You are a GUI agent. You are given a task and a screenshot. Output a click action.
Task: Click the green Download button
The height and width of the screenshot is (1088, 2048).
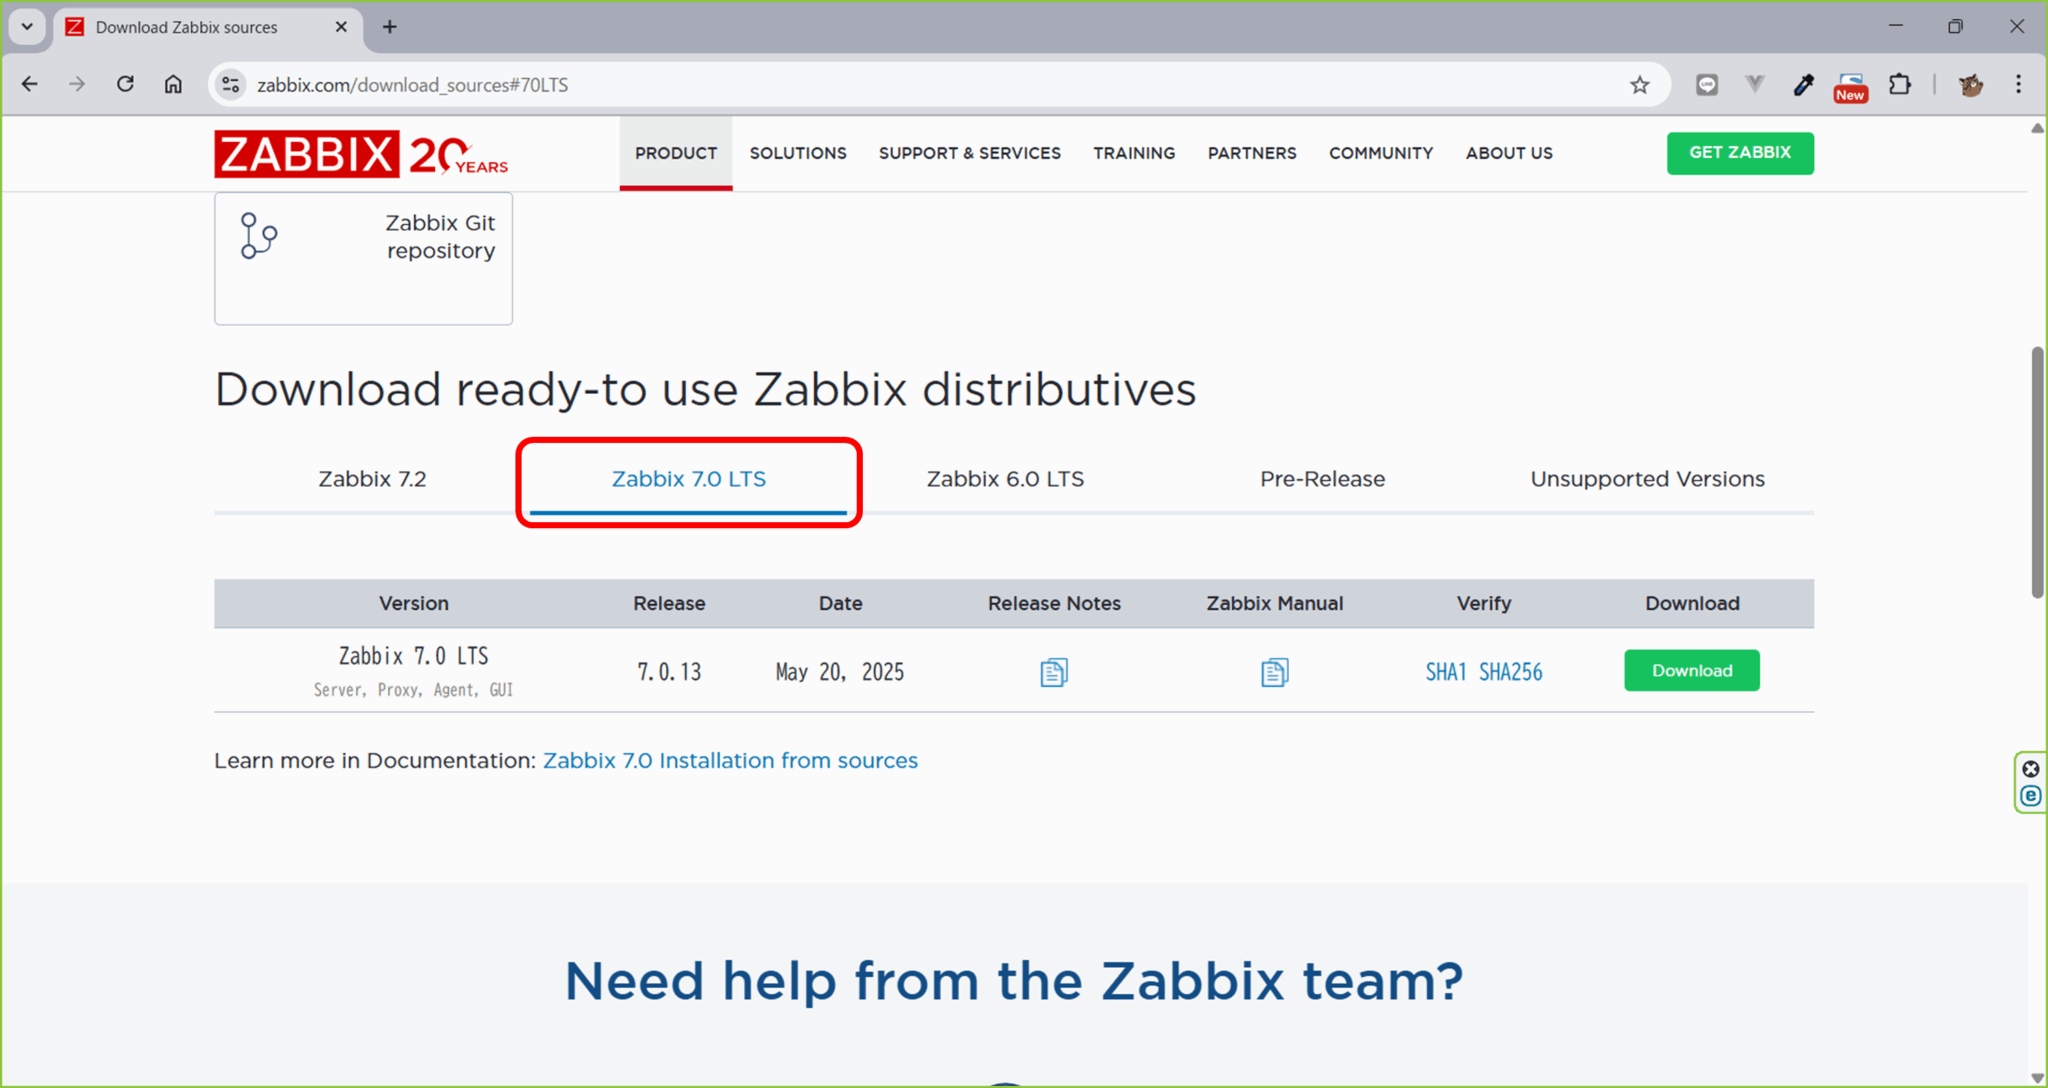pos(1691,670)
